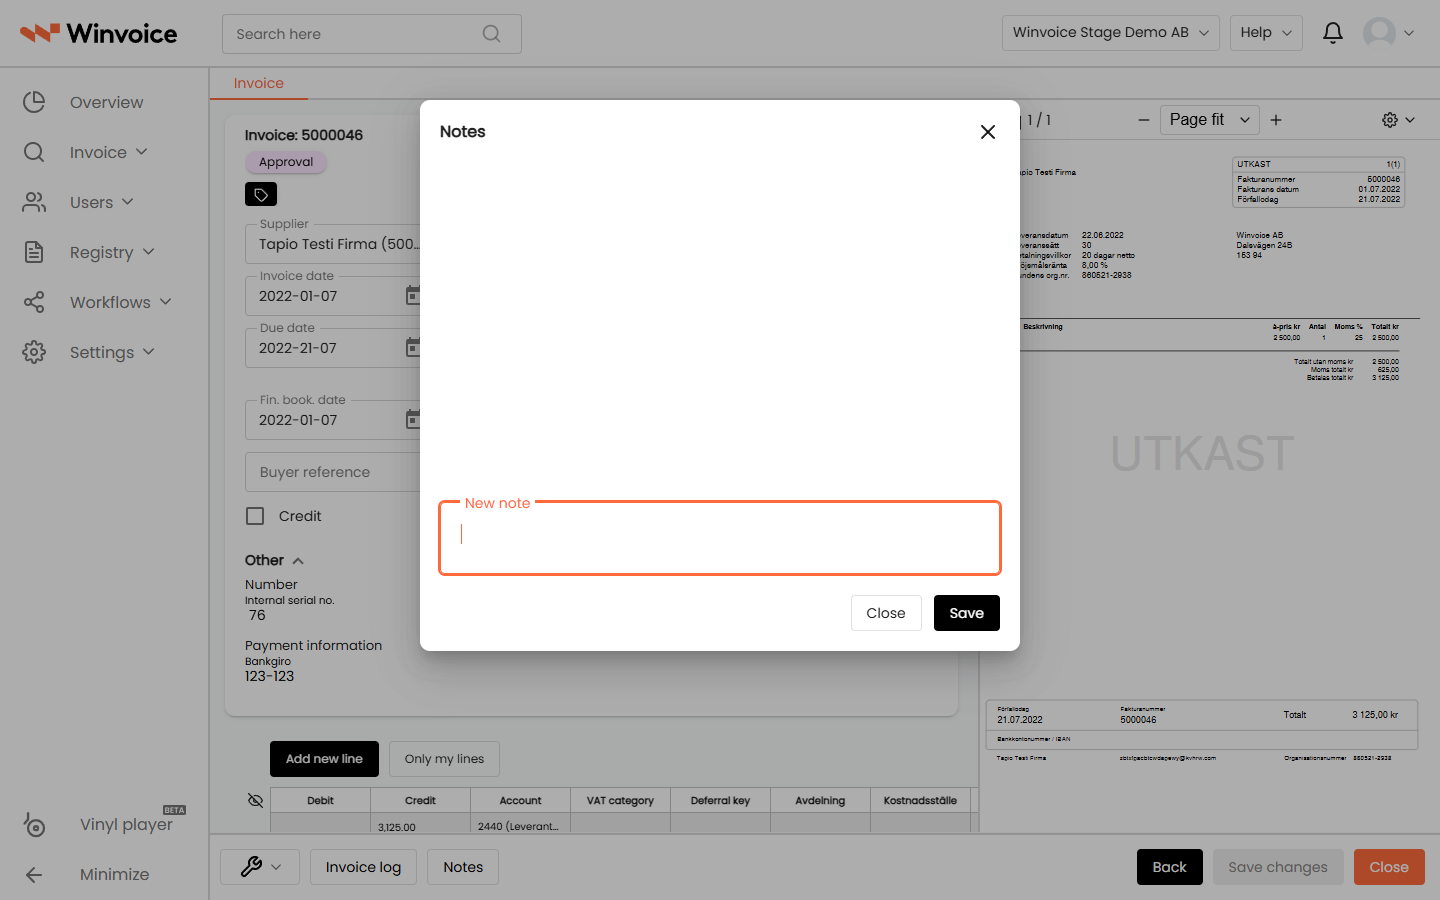Click the Back button
Screen dimensions: 1440x900
[x=1170, y=867]
